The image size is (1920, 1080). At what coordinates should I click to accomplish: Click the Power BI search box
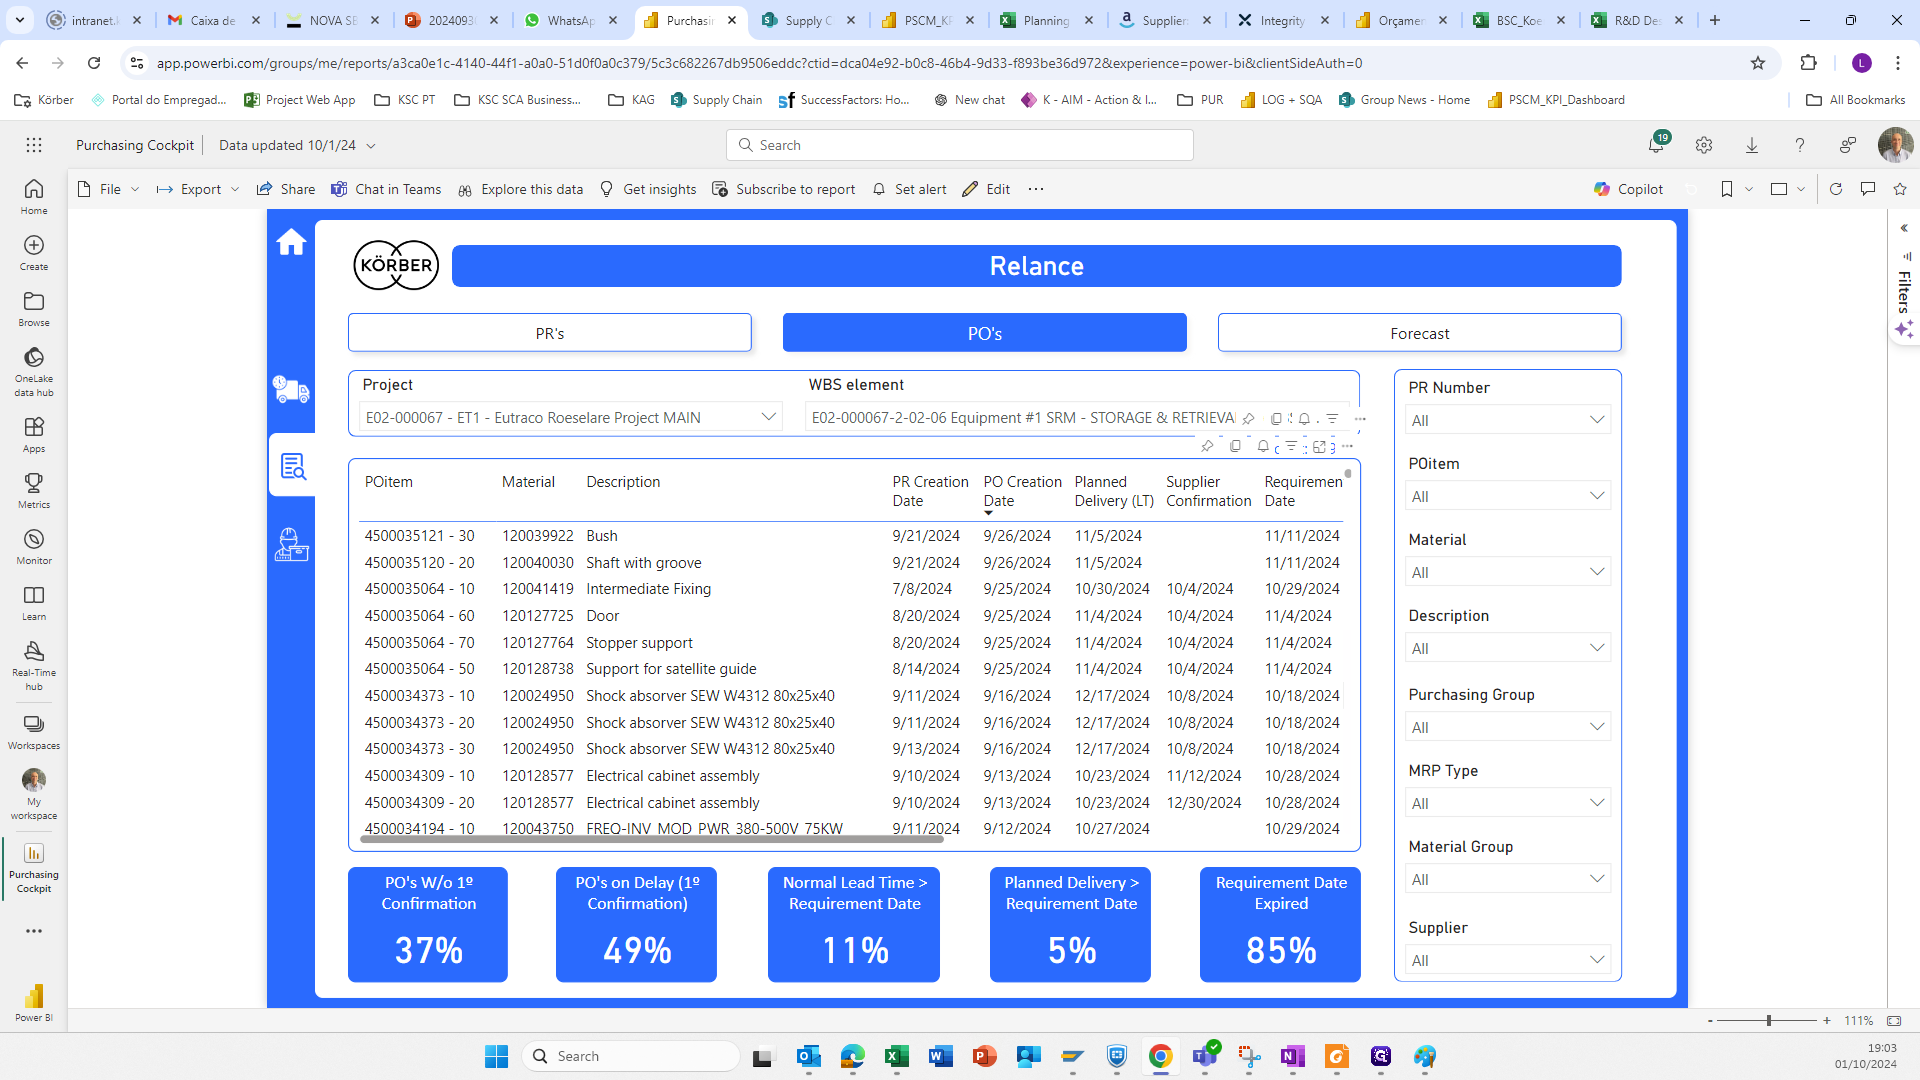[x=960, y=145]
